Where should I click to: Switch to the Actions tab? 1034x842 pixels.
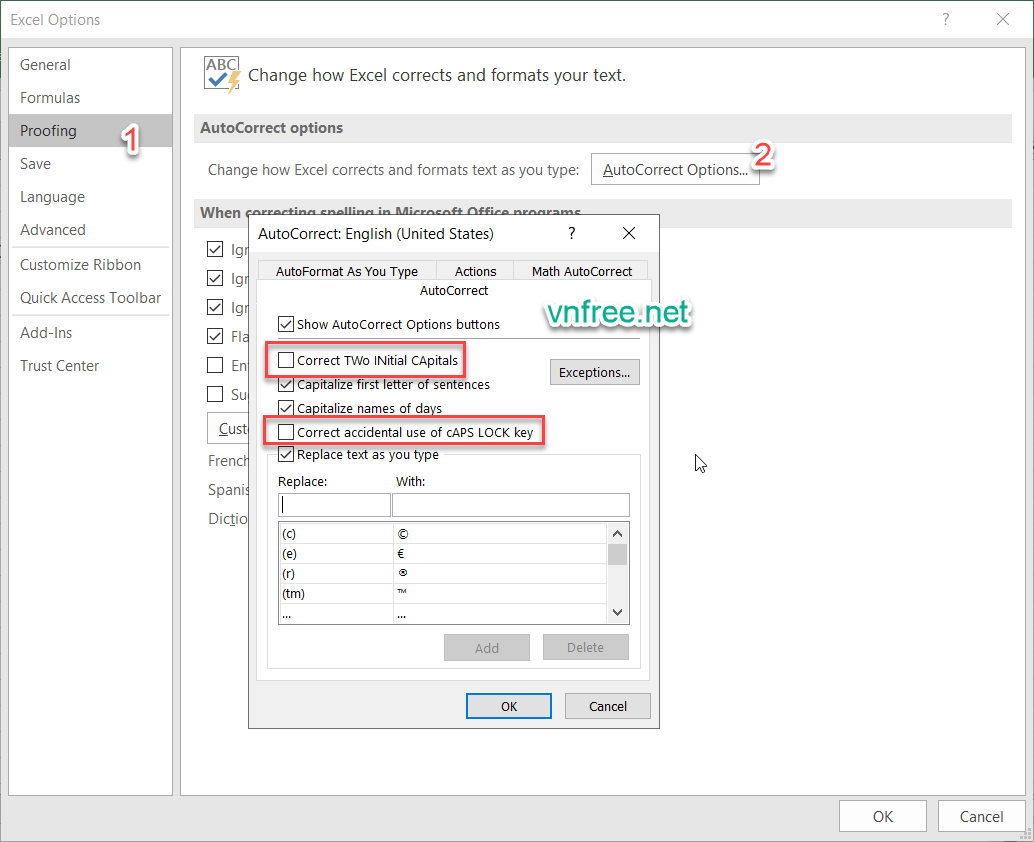click(475, 271)
